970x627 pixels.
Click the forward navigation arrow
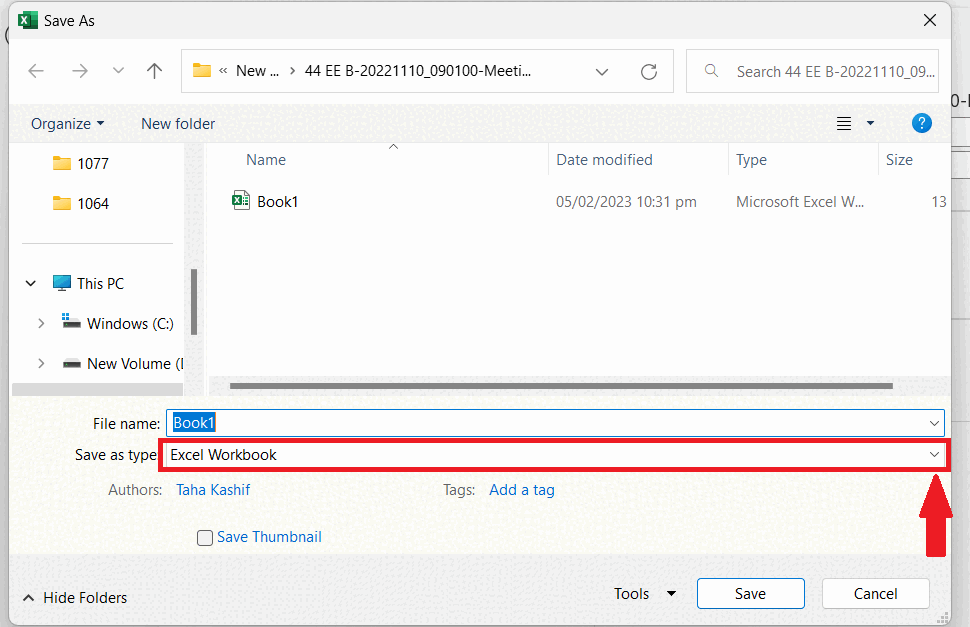tap(79, 70)
